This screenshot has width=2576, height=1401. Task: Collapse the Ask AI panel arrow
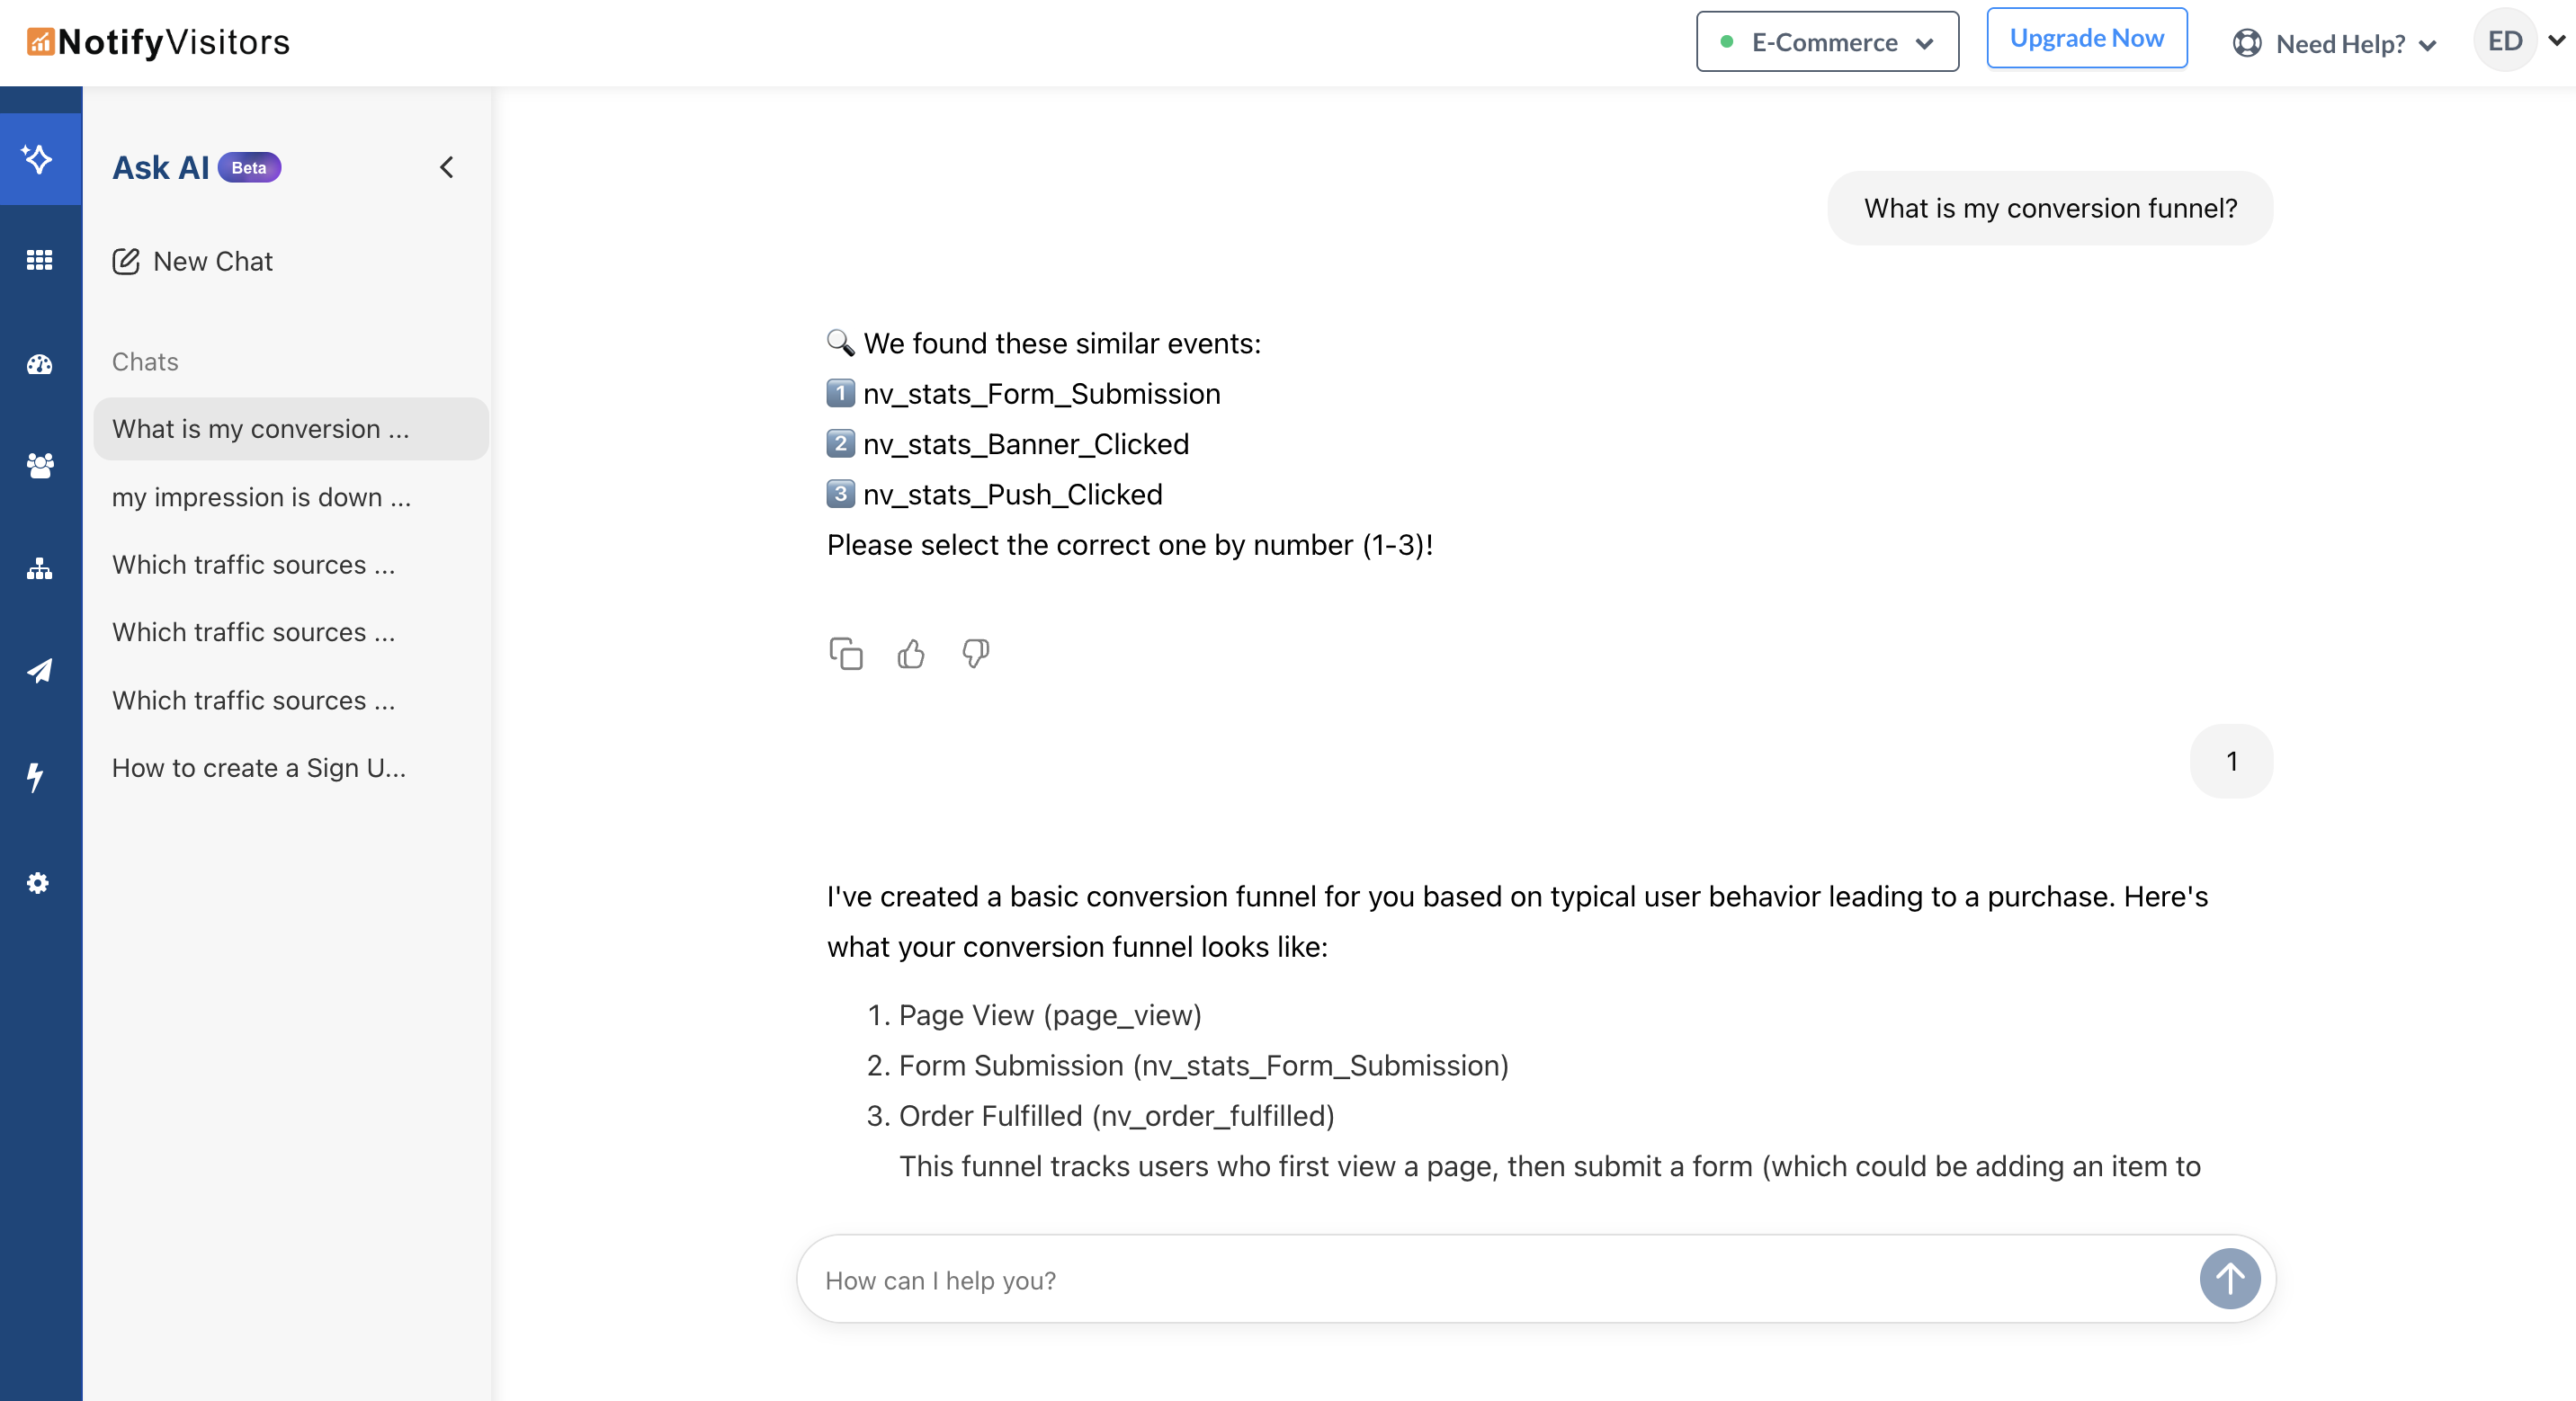[446, 167]
